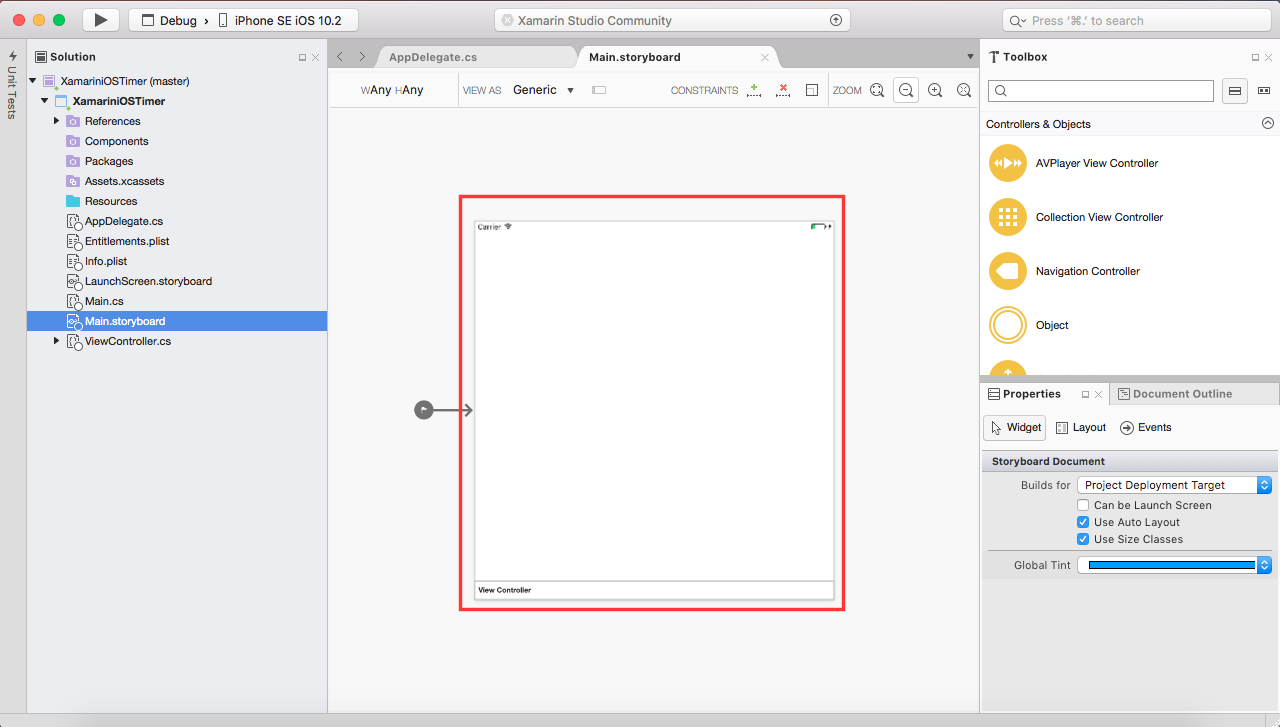Remove constraints using the red X icon
The height and width of the screenshot is (727, 1280).
tap(783, 90)
